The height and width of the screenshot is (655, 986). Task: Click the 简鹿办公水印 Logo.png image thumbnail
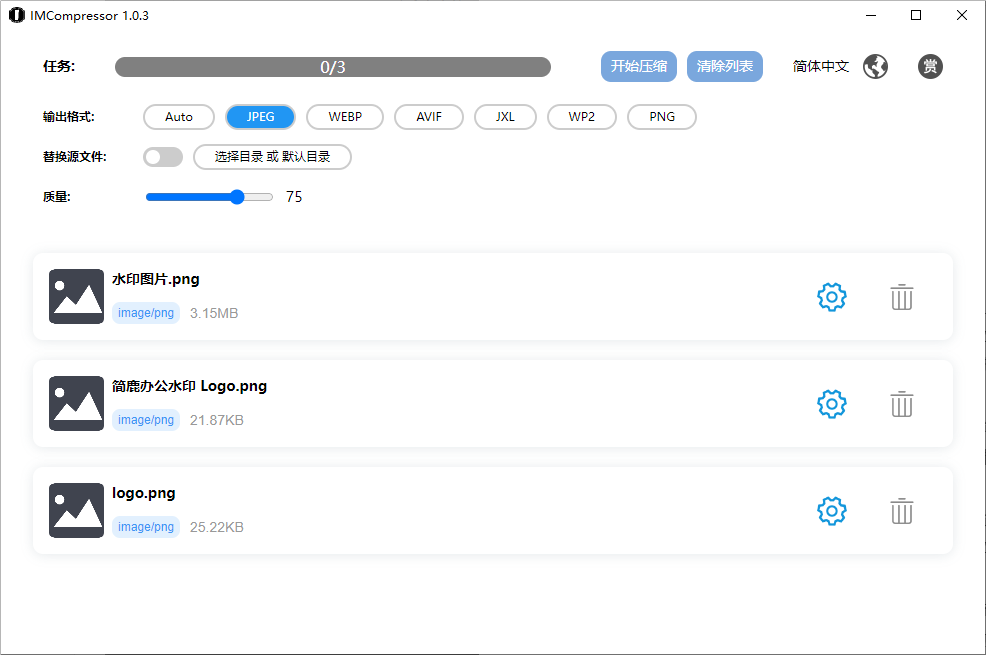[76, 403]
